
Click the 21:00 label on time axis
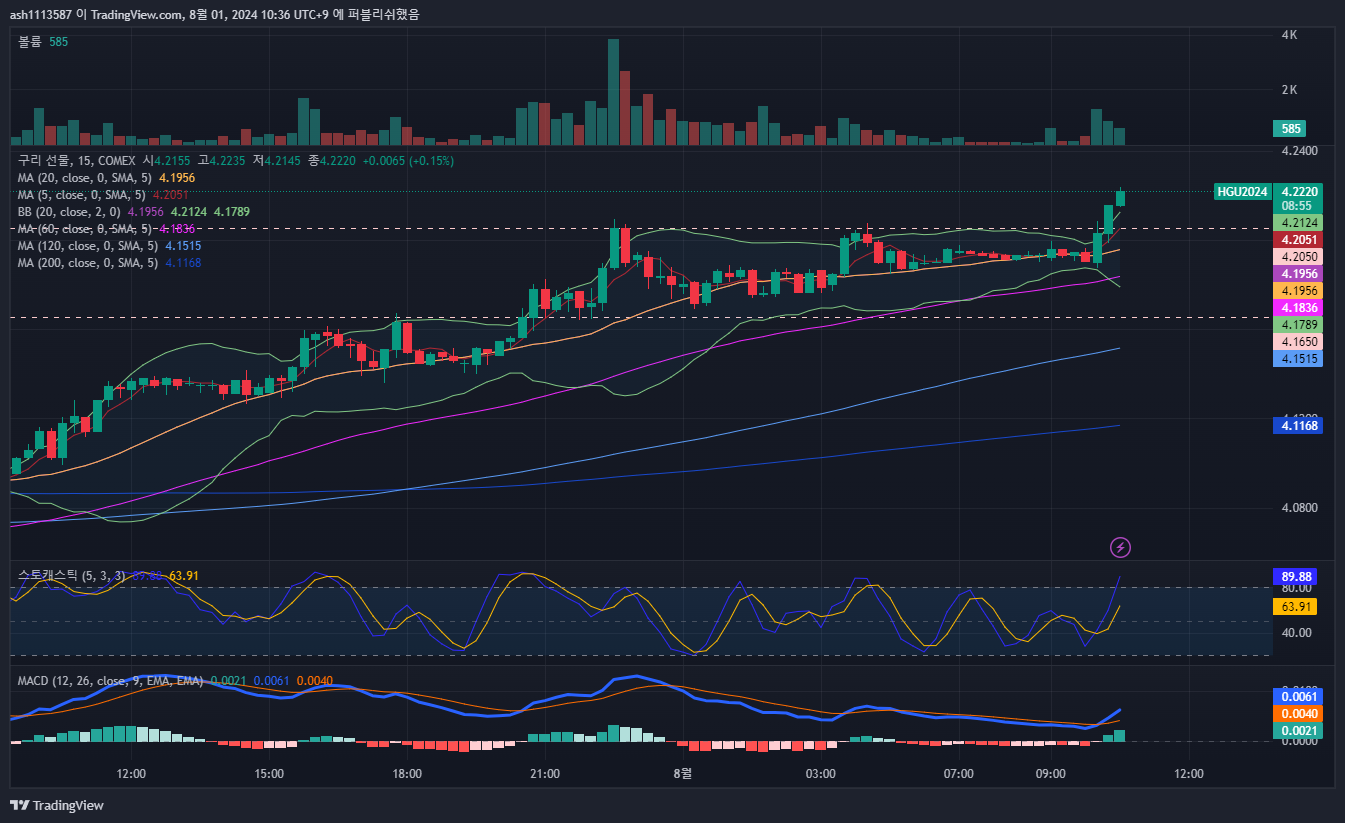[545, 773]
